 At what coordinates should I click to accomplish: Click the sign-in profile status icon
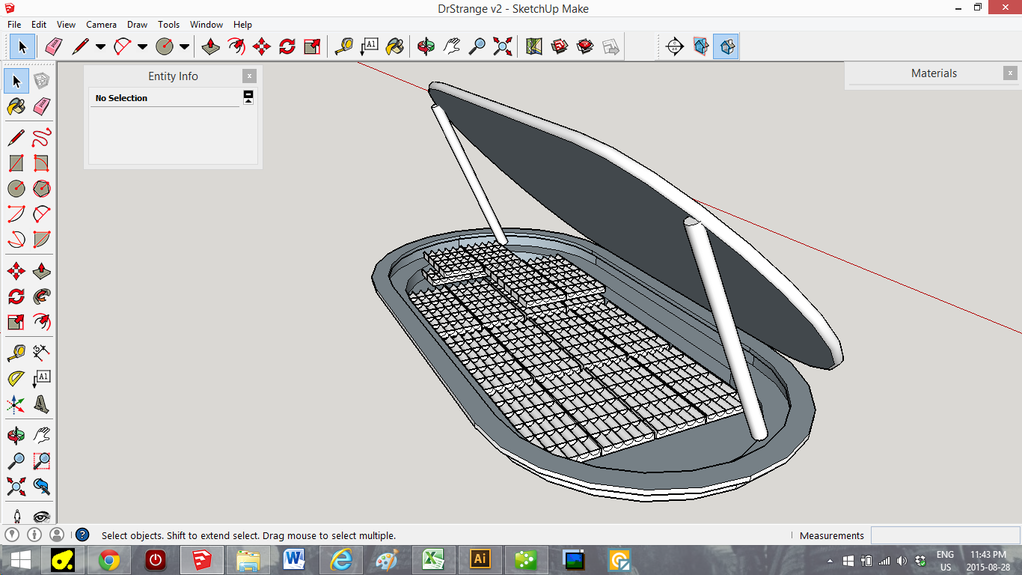coord(57,535)
